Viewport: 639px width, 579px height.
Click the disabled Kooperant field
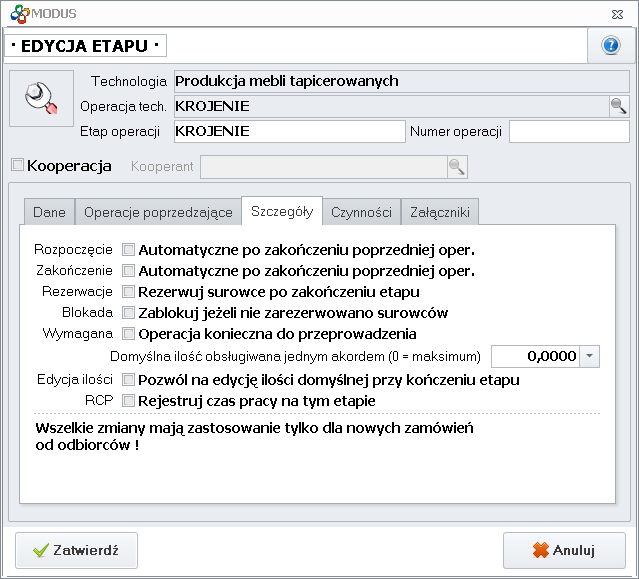pos(324,167)
